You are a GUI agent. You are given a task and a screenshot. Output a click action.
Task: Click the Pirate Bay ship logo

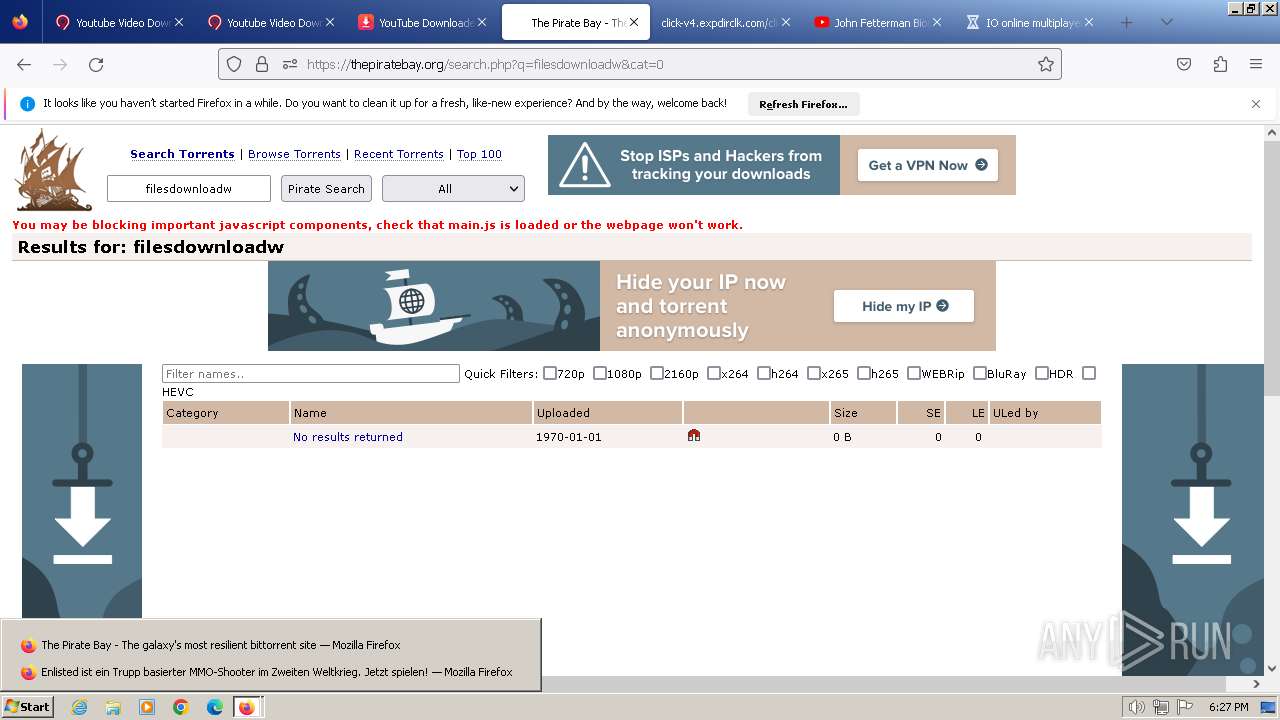click(x=54, y=169)
